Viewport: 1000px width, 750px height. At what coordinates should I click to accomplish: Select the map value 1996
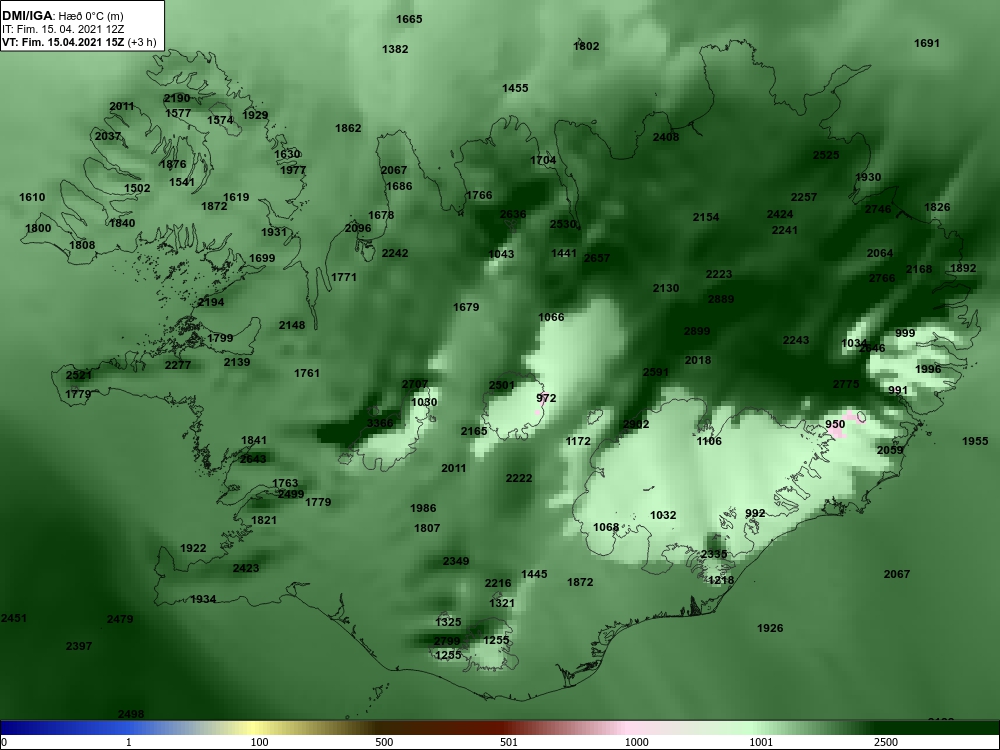tap(928, 370)
